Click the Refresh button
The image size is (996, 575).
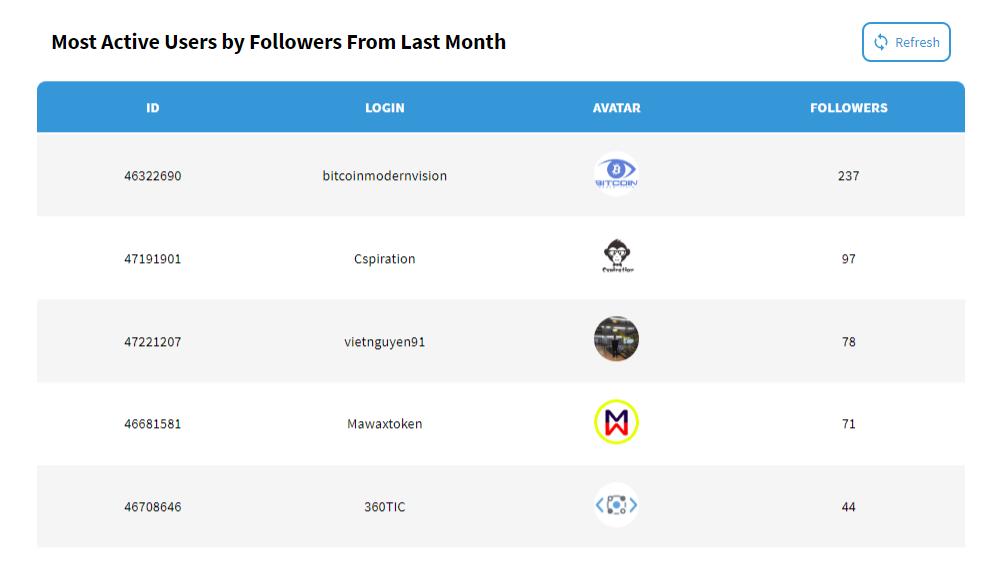906,42
